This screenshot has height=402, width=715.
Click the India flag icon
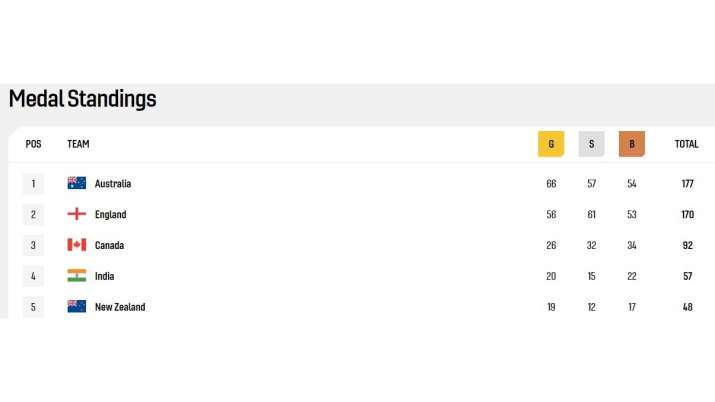coord(77,276)
